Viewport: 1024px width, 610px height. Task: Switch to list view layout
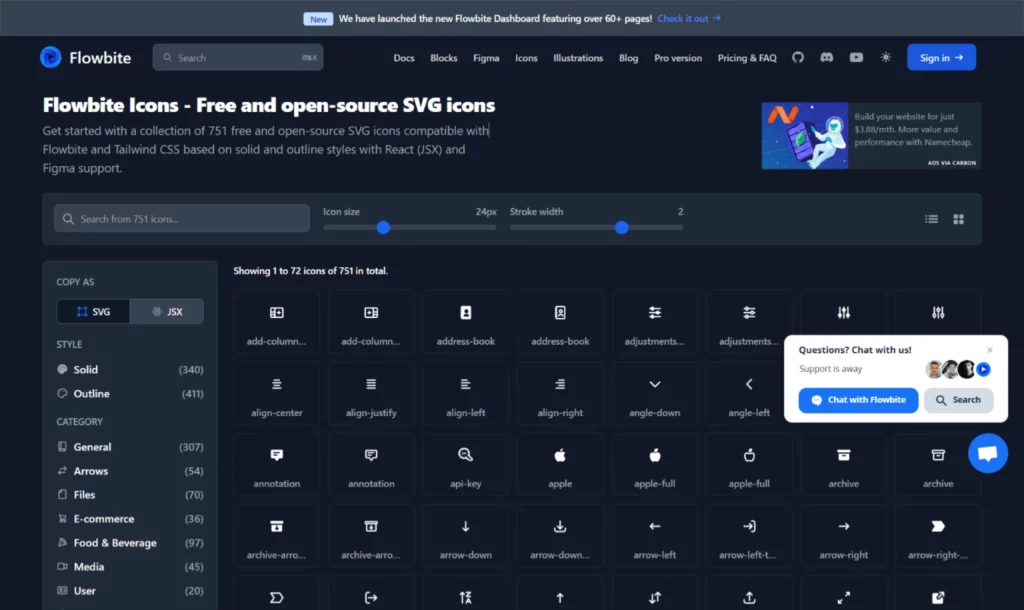pyautogui.click(x=931, y=219)
